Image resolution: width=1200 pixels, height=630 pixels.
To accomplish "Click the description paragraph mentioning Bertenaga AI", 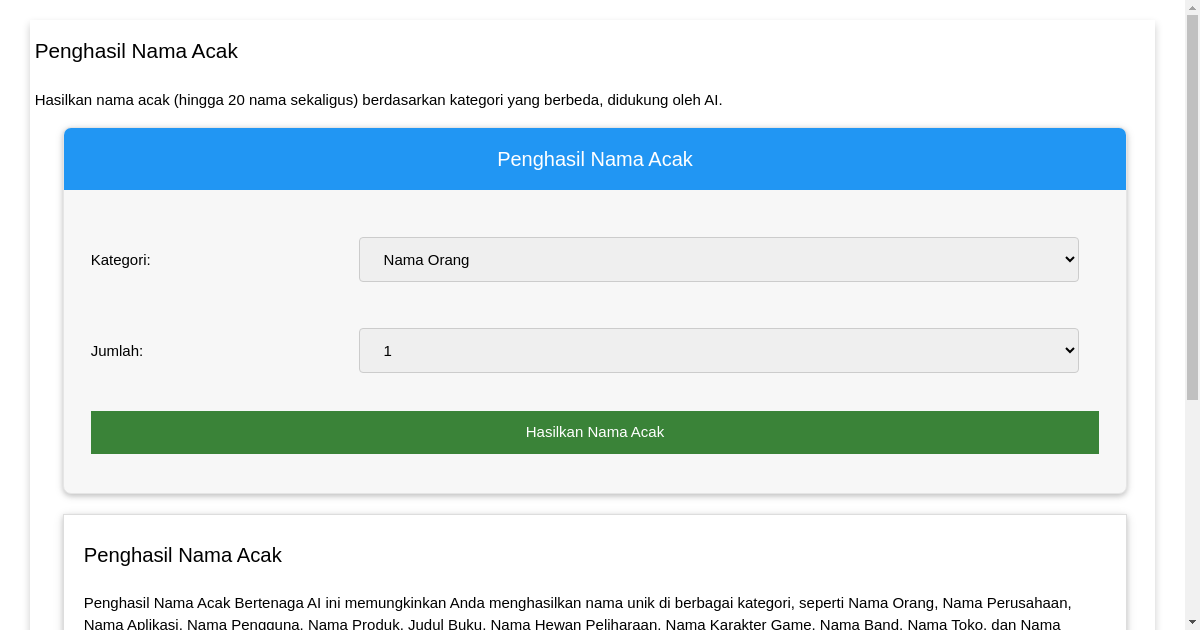I will 578,603.
